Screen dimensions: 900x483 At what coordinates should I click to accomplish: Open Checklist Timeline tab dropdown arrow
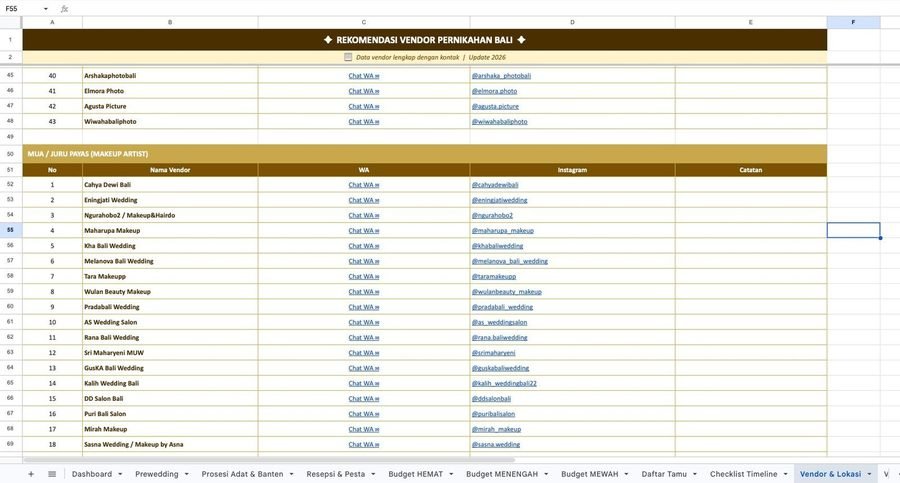coord(785,474)
